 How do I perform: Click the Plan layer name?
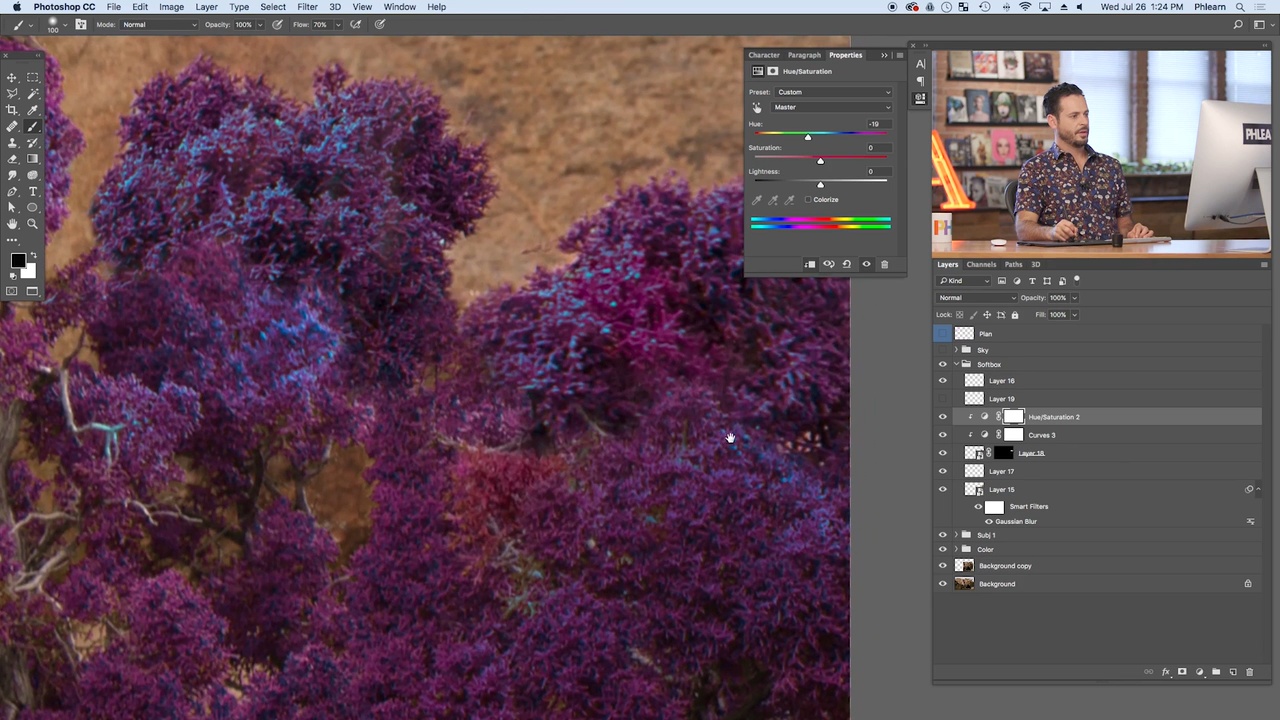(986, 334)
